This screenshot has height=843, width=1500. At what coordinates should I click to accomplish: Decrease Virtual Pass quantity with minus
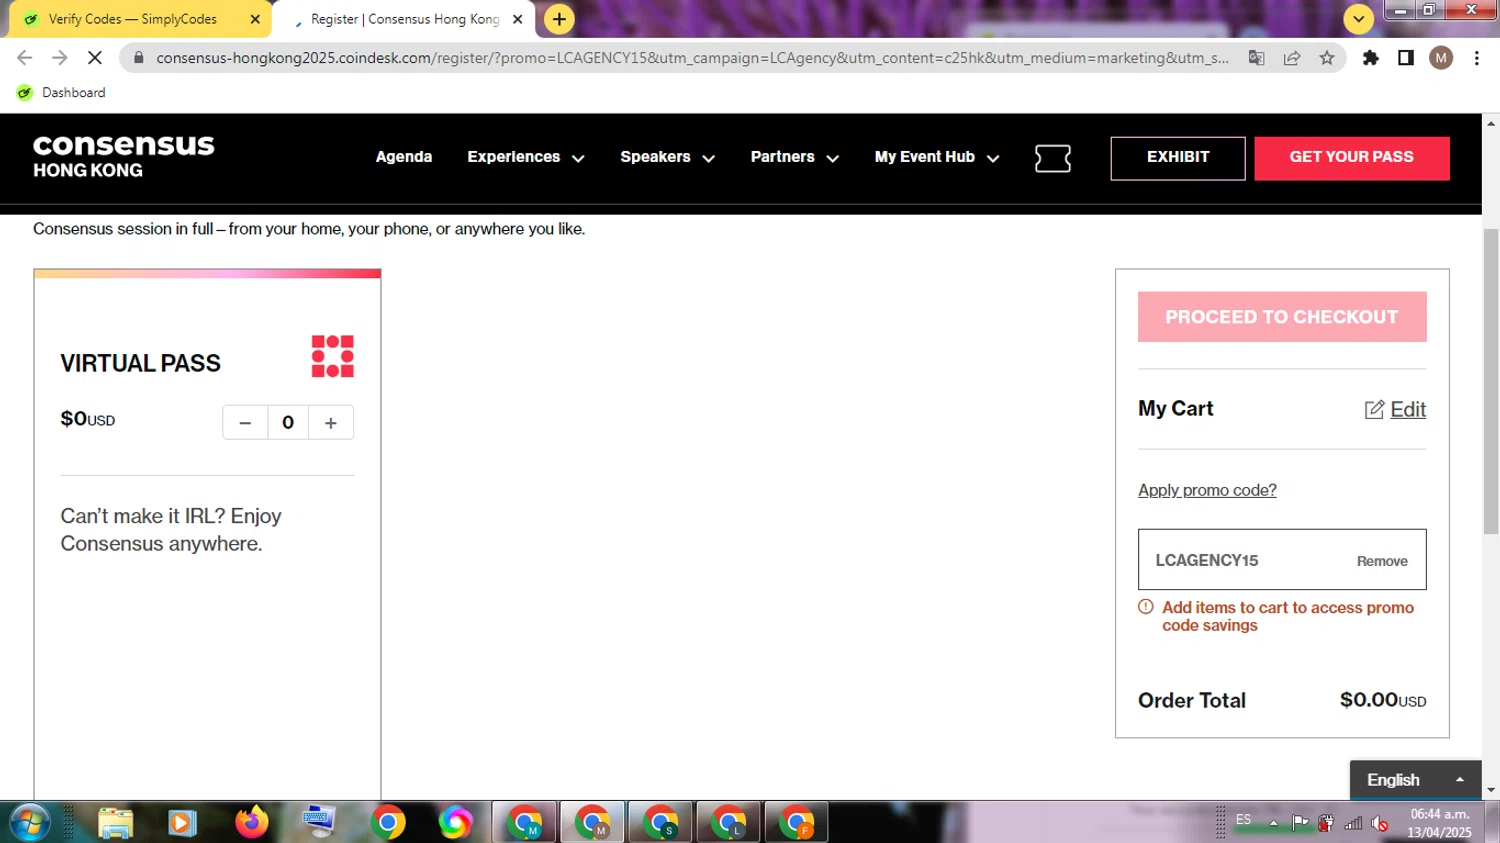[x=245, y=423]
